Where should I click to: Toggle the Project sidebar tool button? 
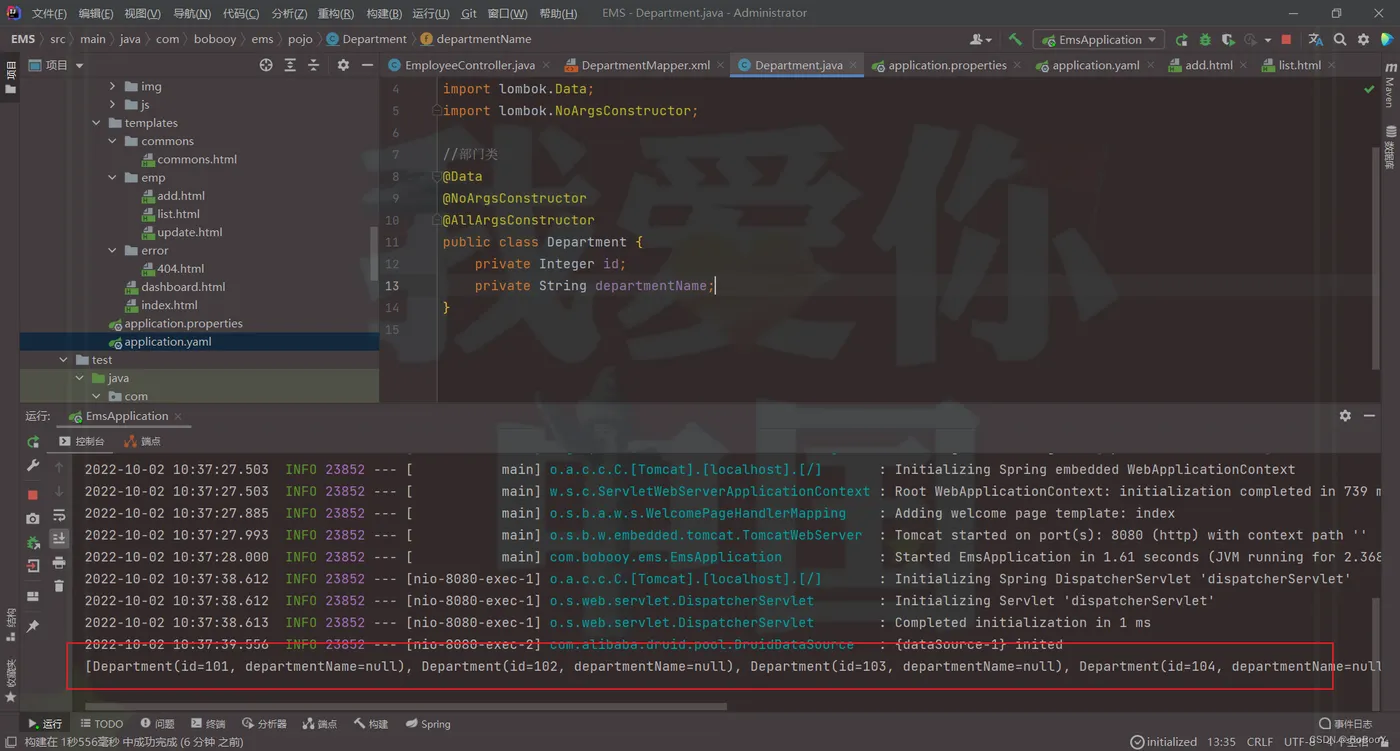click(11, 77)
